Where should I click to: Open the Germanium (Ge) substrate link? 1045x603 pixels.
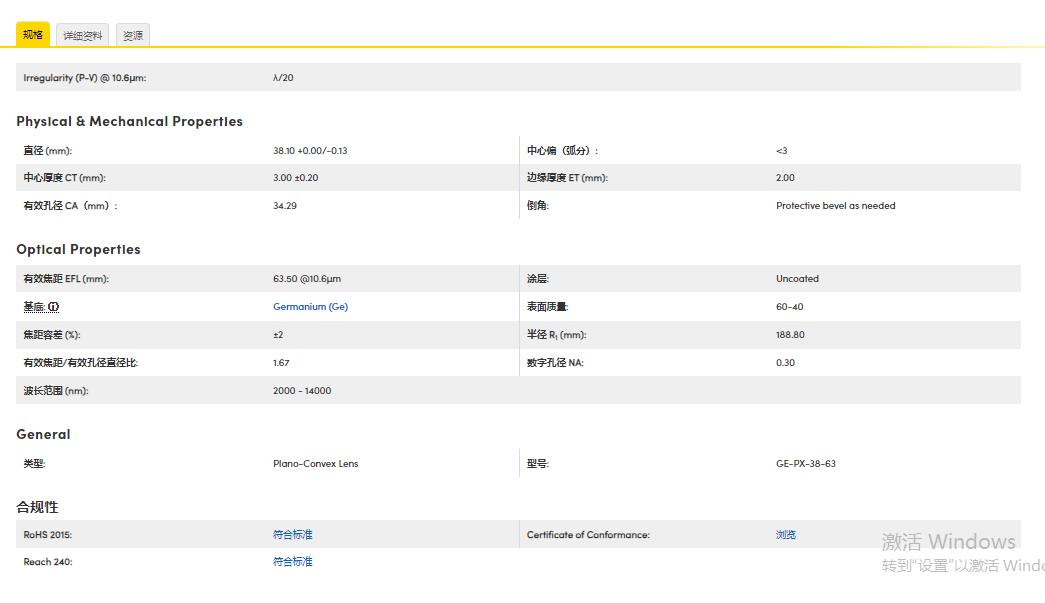(x=310, y=307)
